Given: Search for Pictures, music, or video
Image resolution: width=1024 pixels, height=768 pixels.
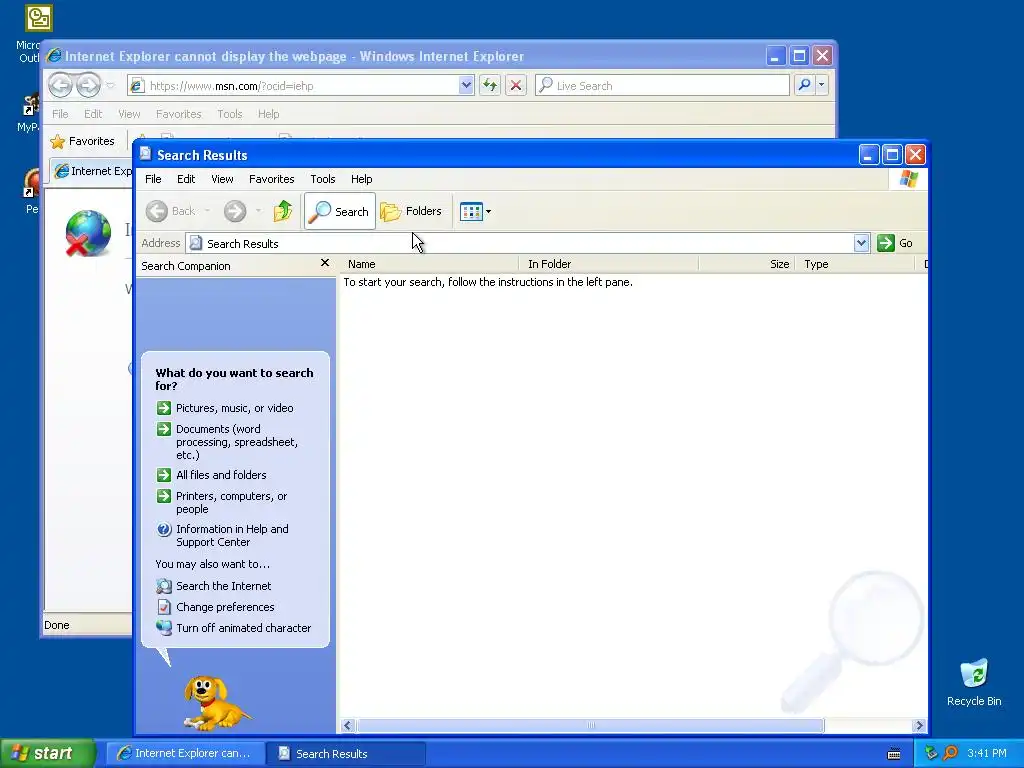Looking at the screenshot, I should click(x=225, y=408).
